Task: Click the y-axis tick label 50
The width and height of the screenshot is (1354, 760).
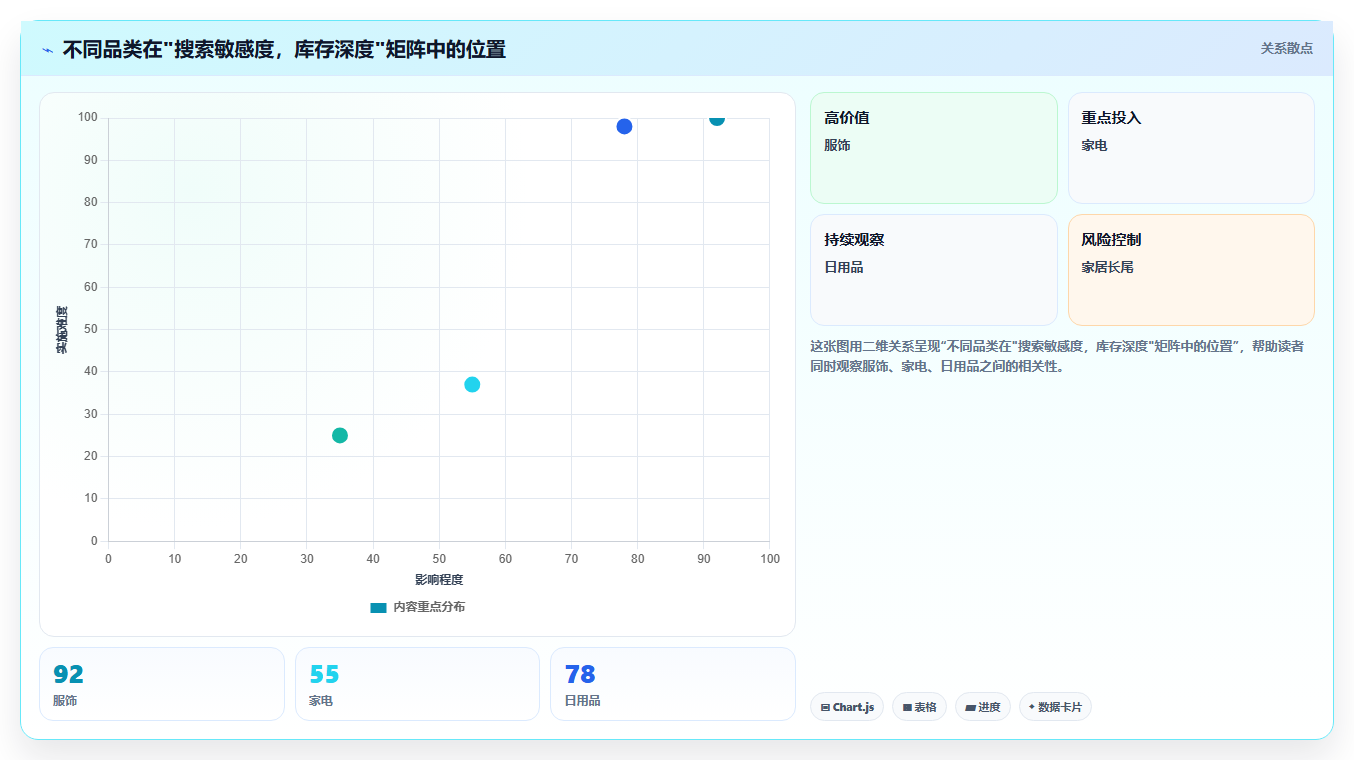Action: point(91,329)
